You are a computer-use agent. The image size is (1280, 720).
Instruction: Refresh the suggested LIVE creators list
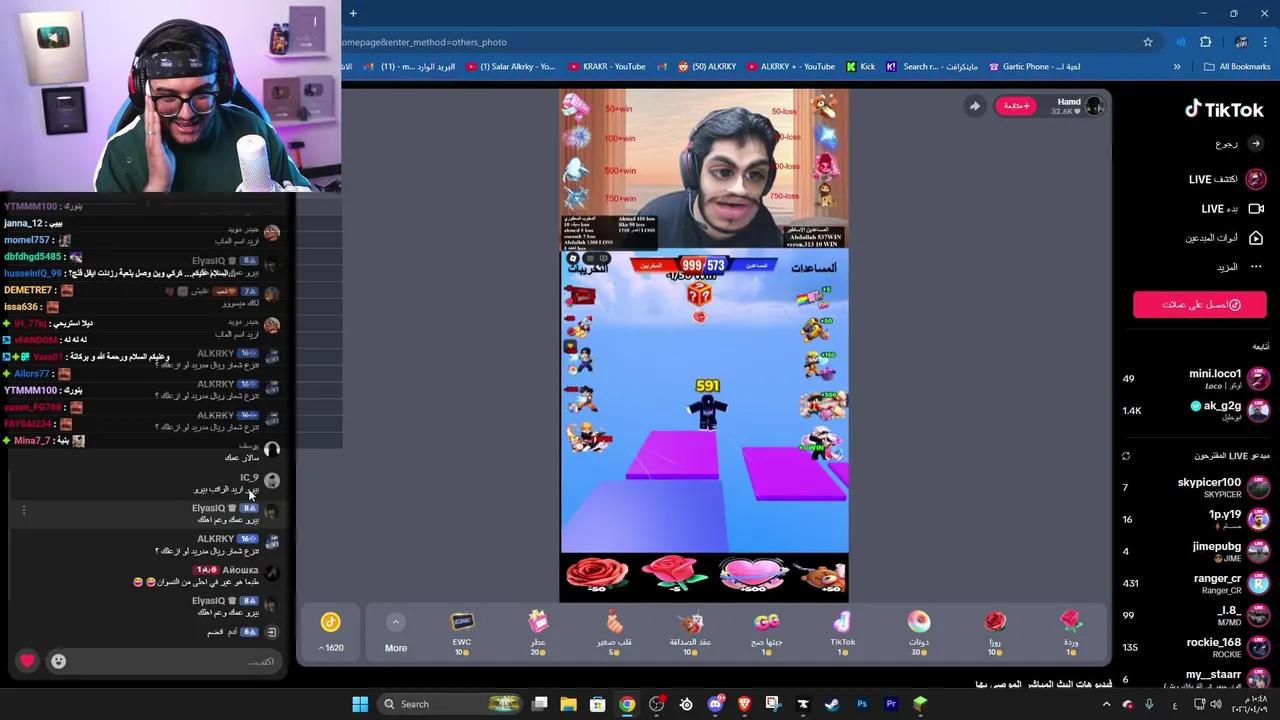(x=1126, y=456)
